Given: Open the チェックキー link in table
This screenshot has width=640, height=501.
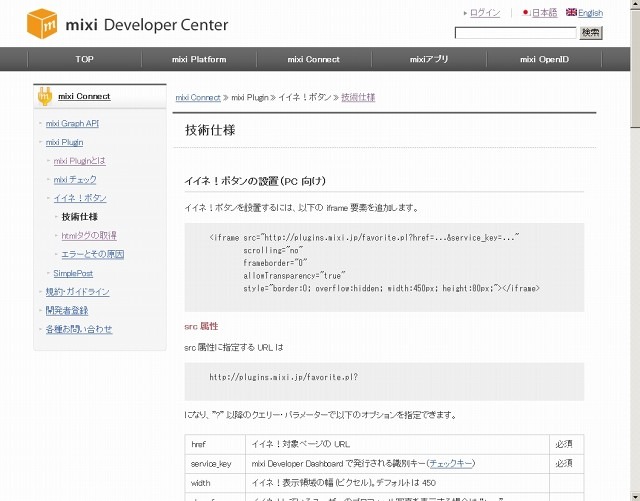Looking at the screenshot, I should click(451, 463).
